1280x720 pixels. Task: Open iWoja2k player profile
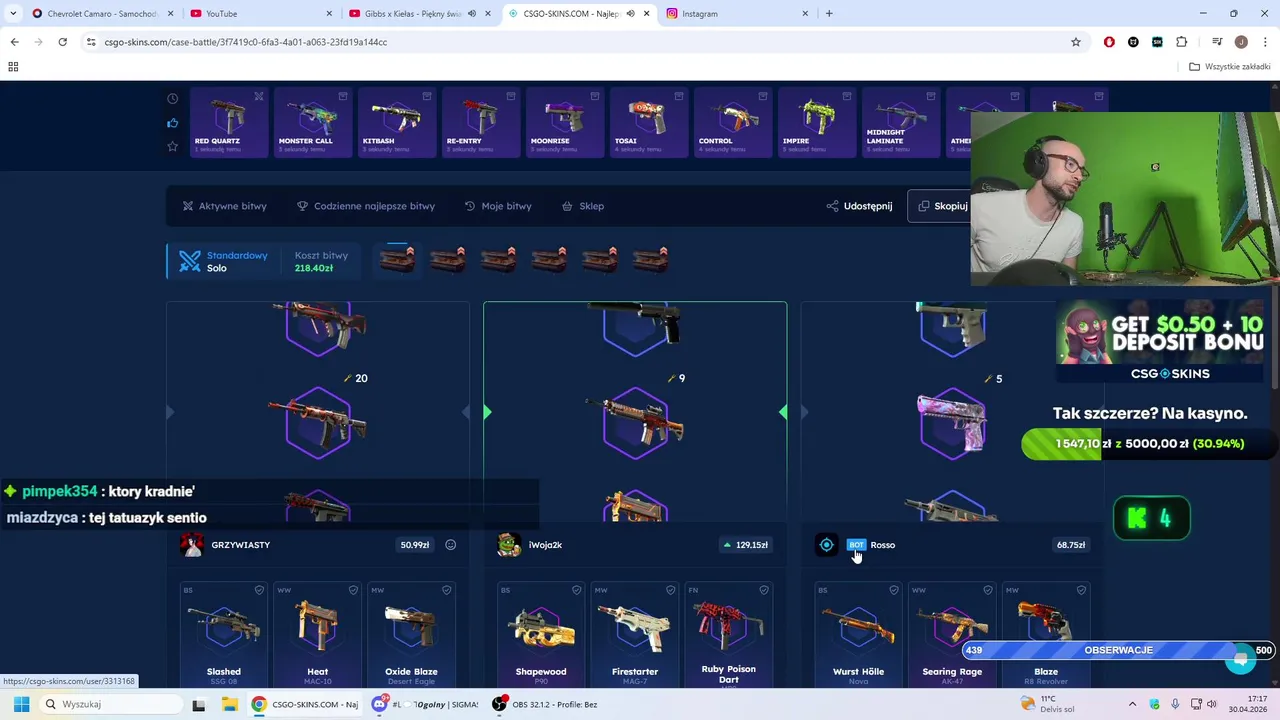(545, 545)
